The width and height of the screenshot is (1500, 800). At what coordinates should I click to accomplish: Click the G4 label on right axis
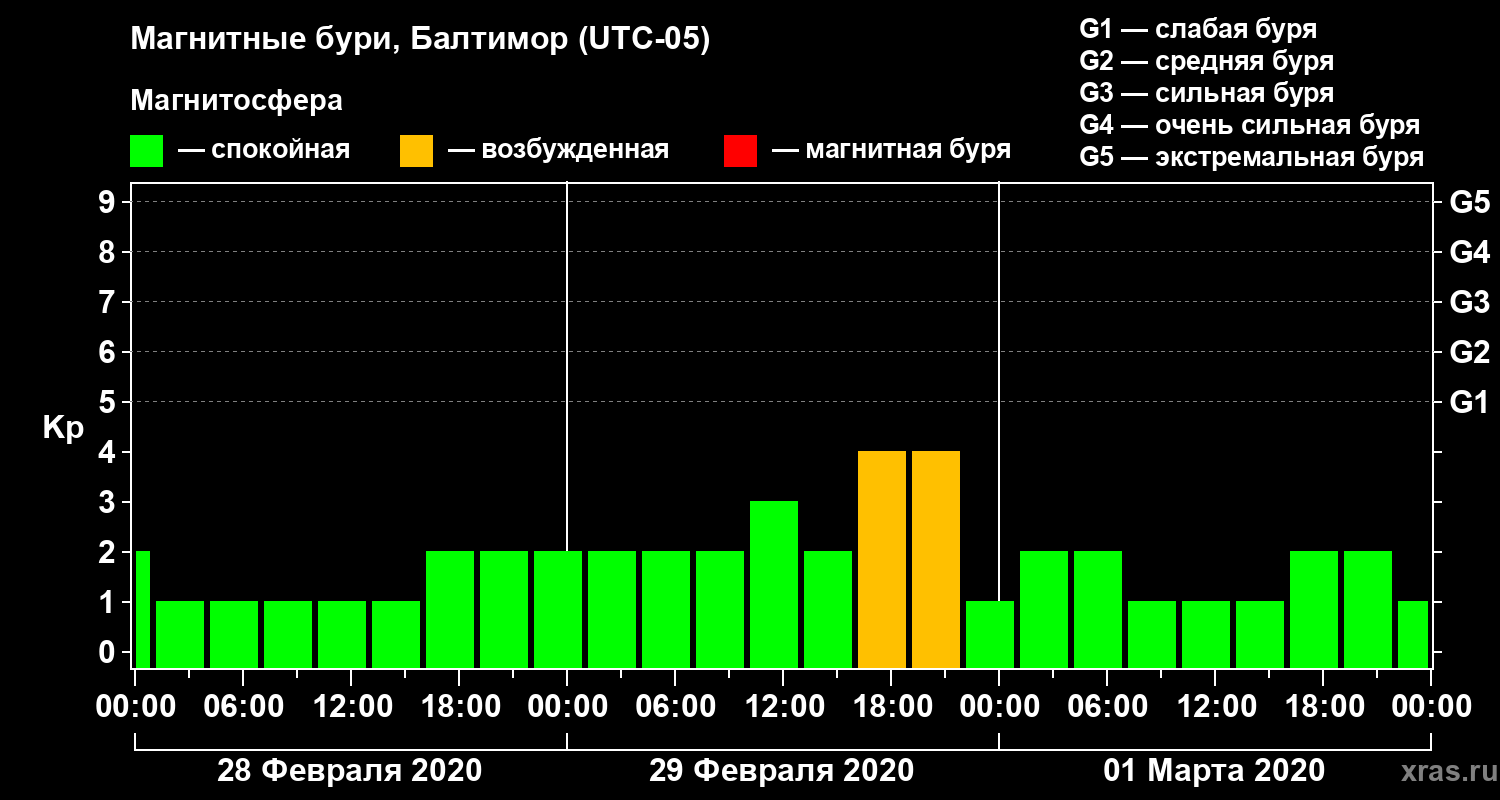point(1469,252)
